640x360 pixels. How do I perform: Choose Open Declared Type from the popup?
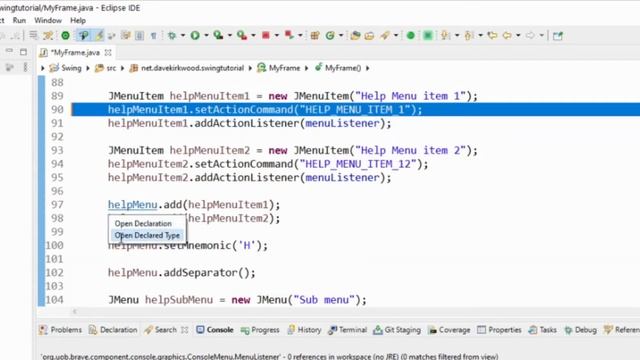(147, 236)
